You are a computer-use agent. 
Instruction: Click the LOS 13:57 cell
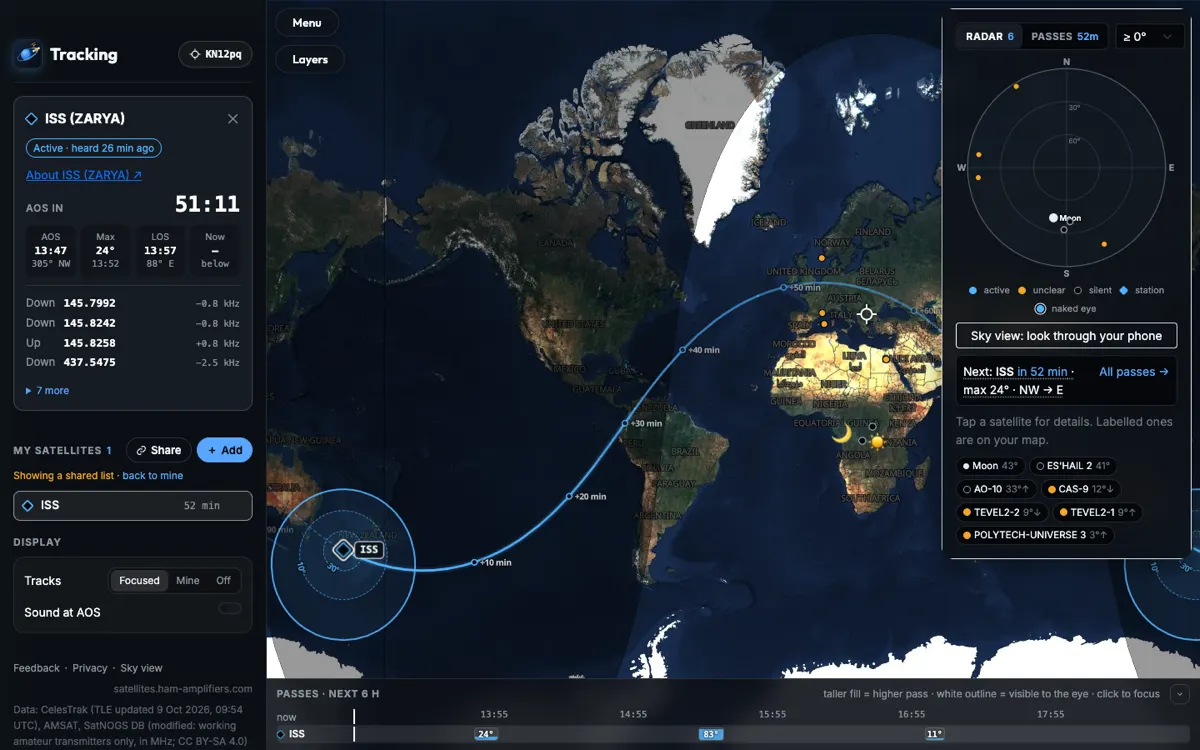[x=160, y=250]
